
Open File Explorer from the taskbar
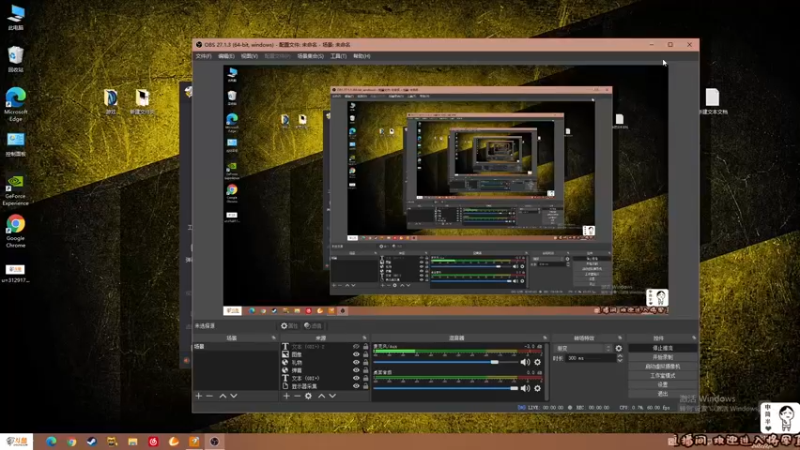[133, 441]
